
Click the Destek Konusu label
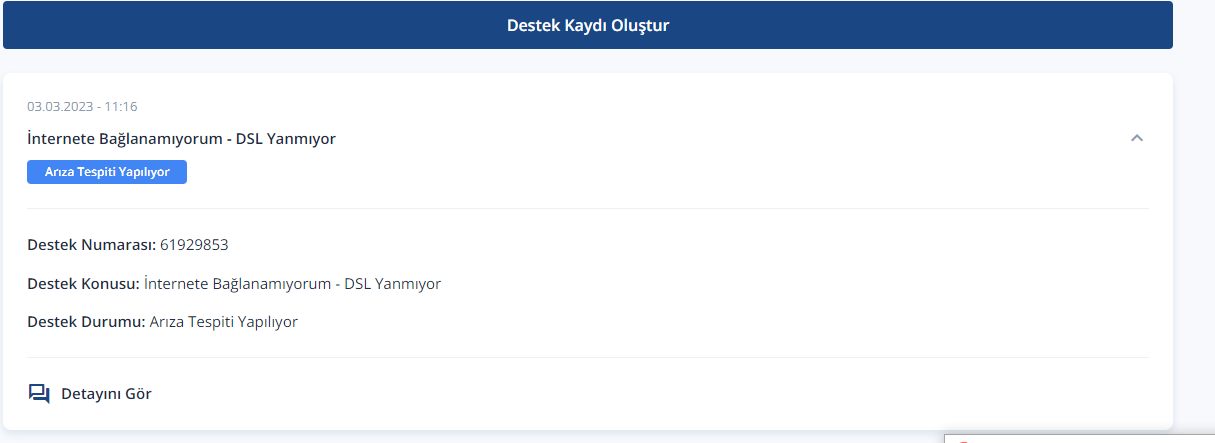[x=83, y=284]
